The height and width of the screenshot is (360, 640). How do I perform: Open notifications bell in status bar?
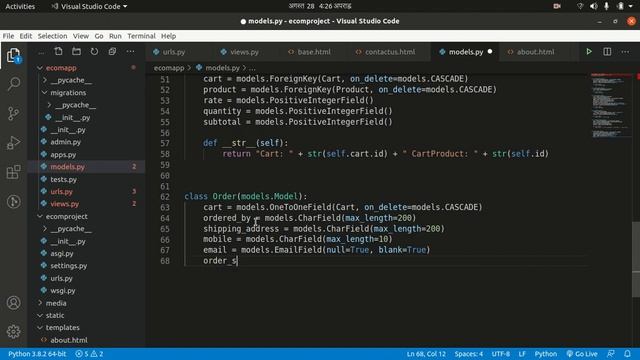click(627, 353)
